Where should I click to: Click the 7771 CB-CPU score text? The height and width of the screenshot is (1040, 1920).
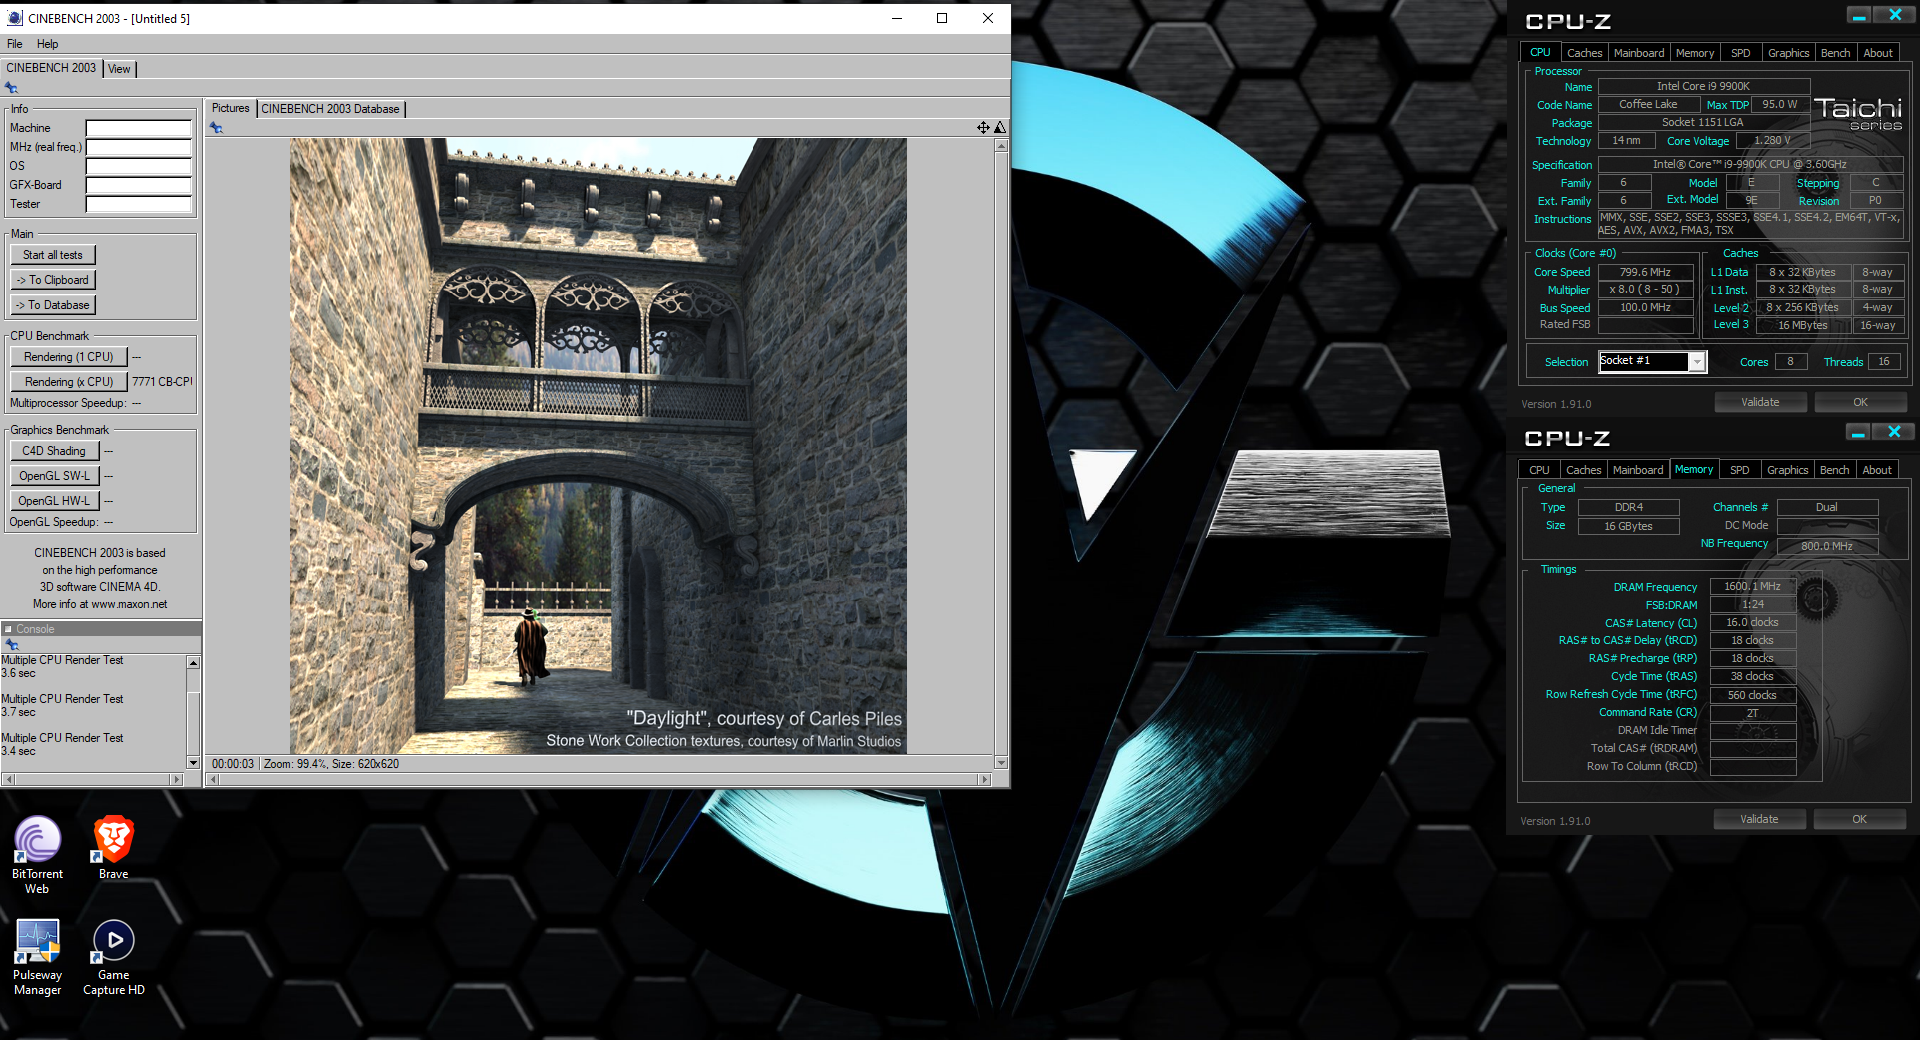tap(162, 382)
